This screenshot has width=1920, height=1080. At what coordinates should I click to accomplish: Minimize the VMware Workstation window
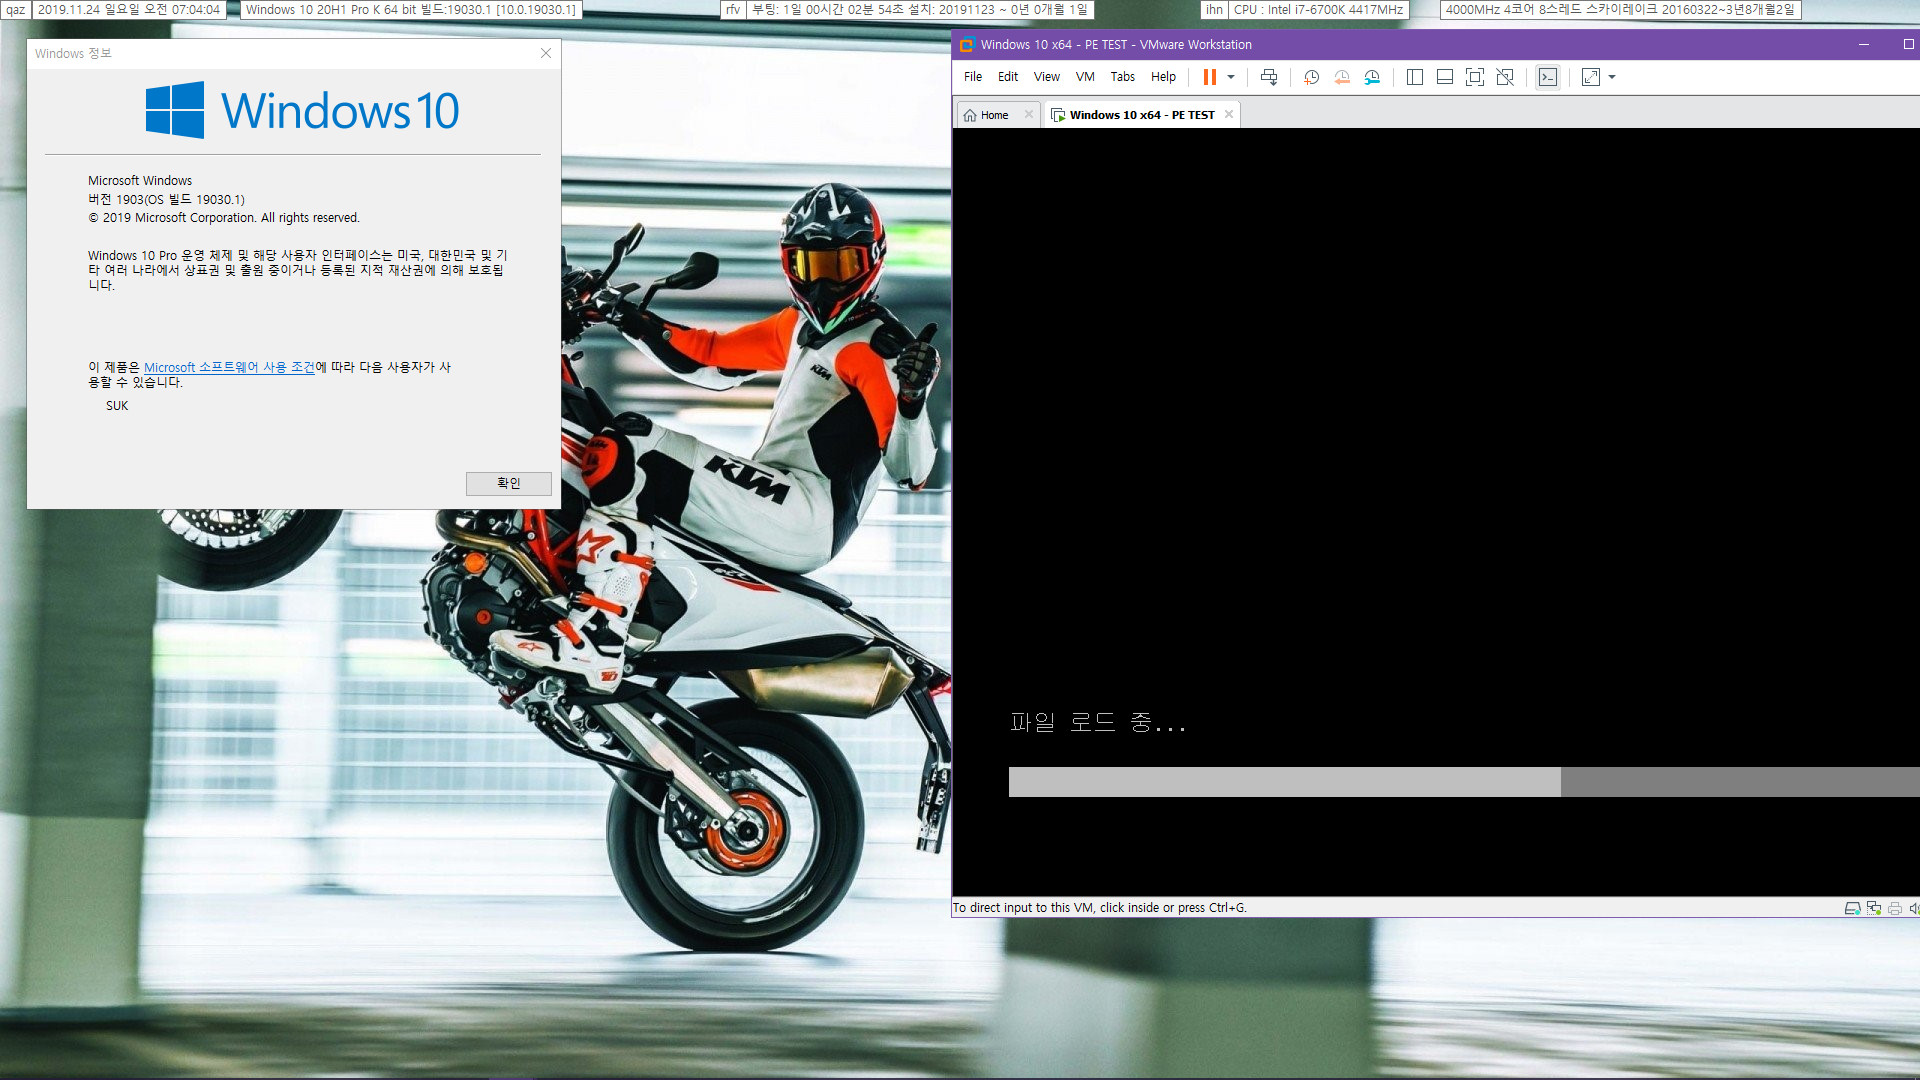point(1864,45)
